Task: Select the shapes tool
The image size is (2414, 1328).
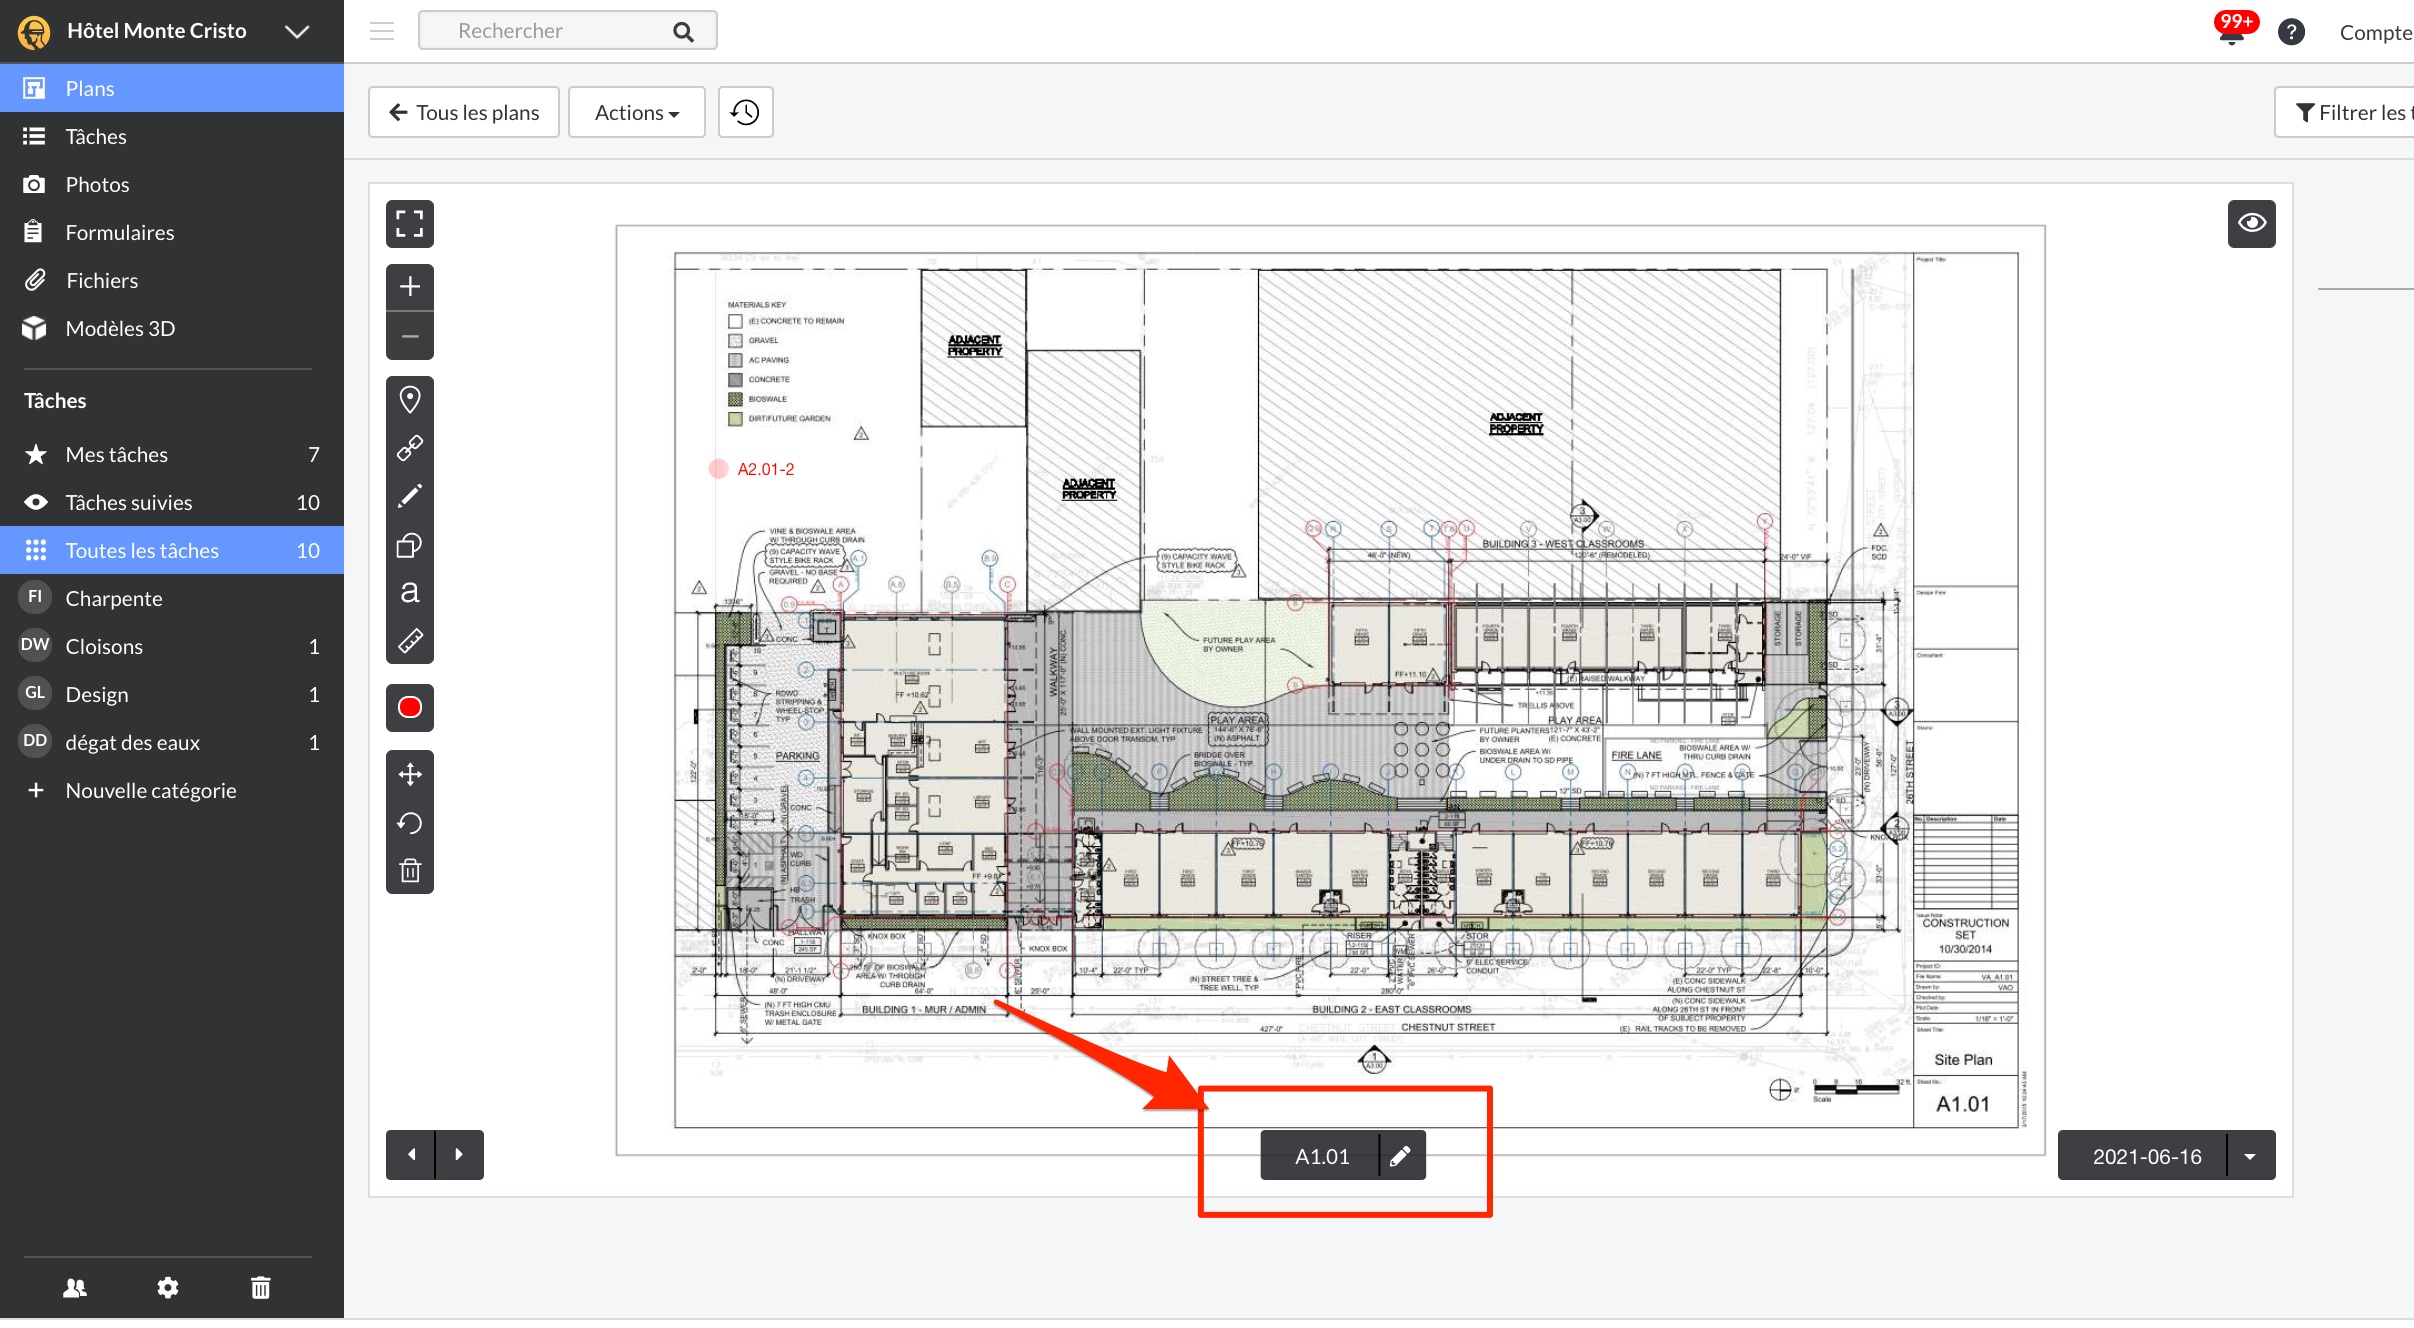Action: tap(409, 545)
